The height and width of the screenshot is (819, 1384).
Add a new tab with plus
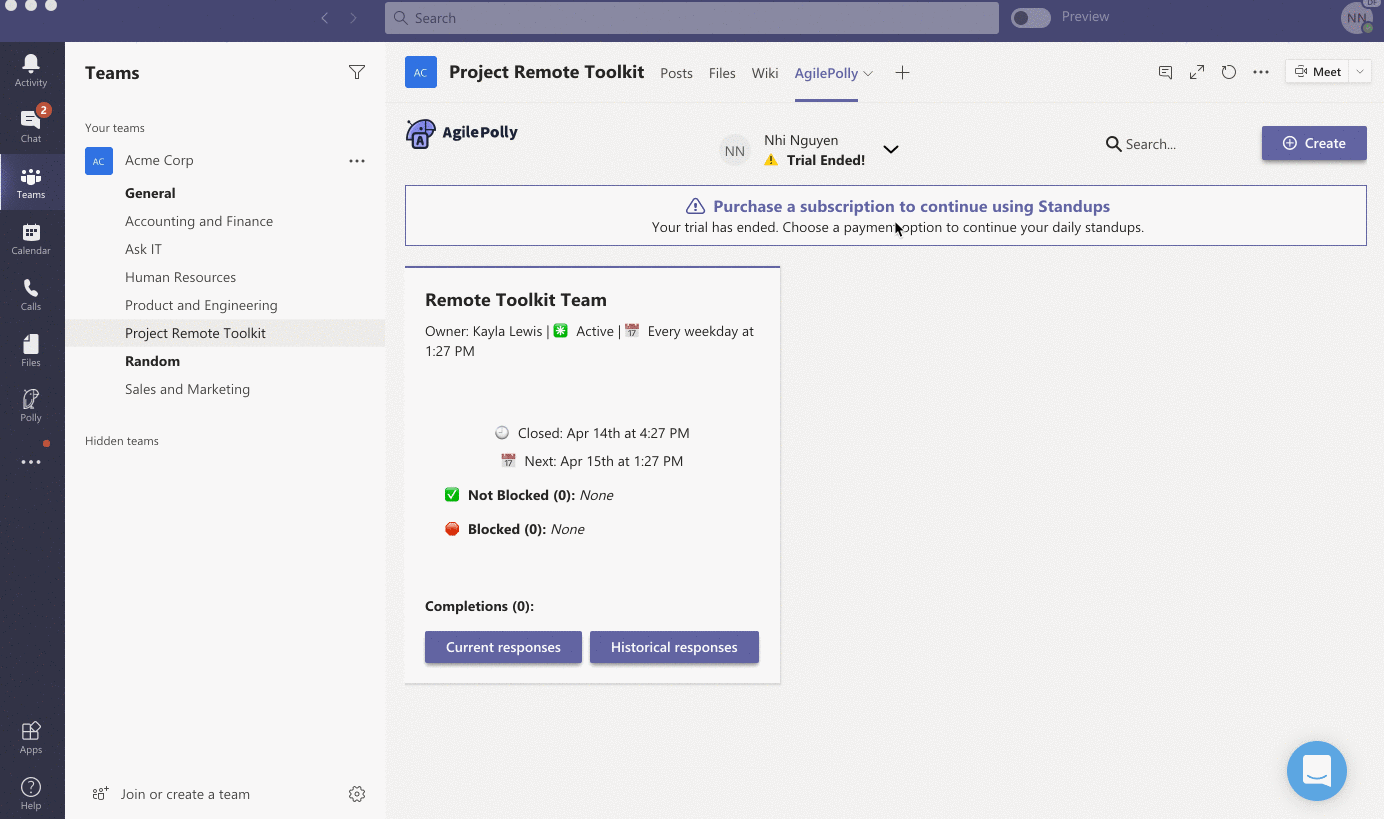click(x=902, y=73)
